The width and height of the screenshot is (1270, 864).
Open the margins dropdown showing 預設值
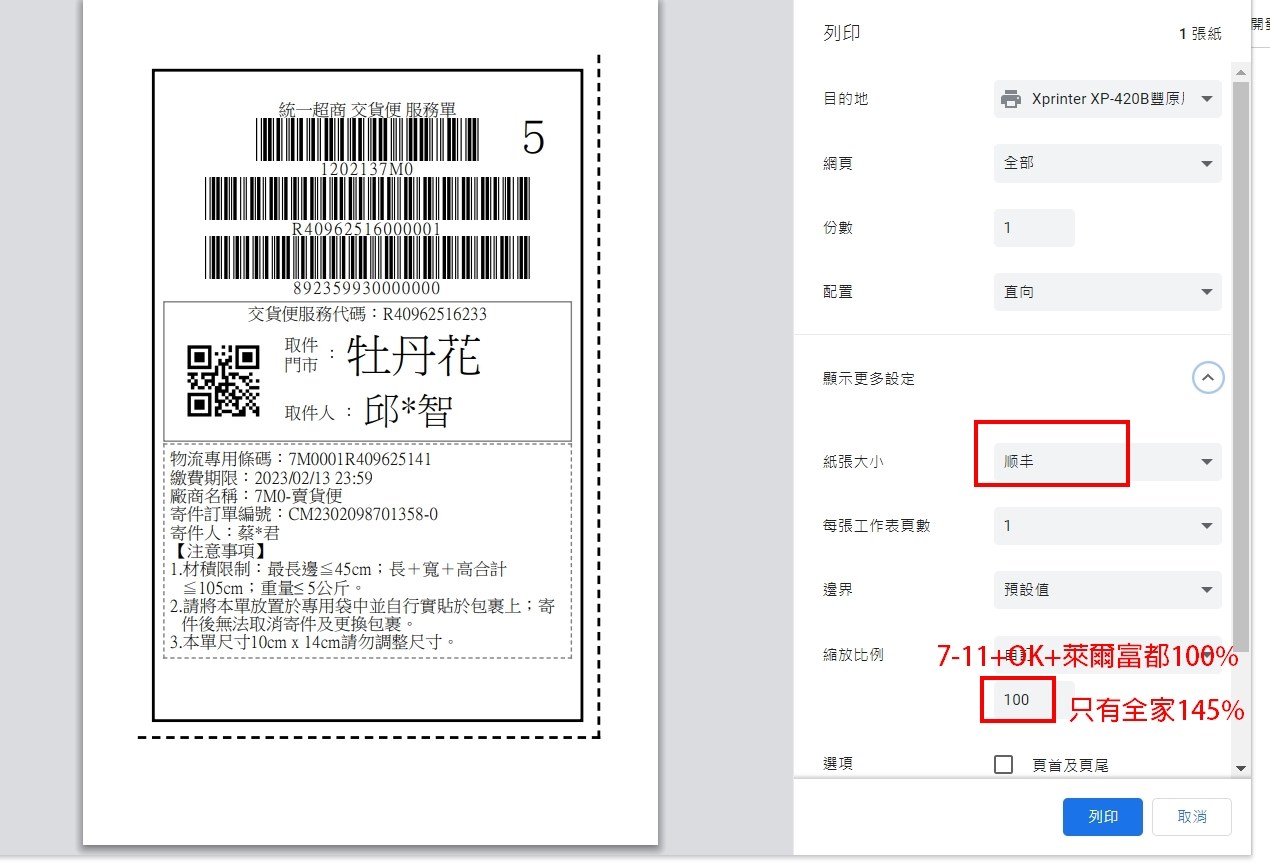[x=1107, y=590]
